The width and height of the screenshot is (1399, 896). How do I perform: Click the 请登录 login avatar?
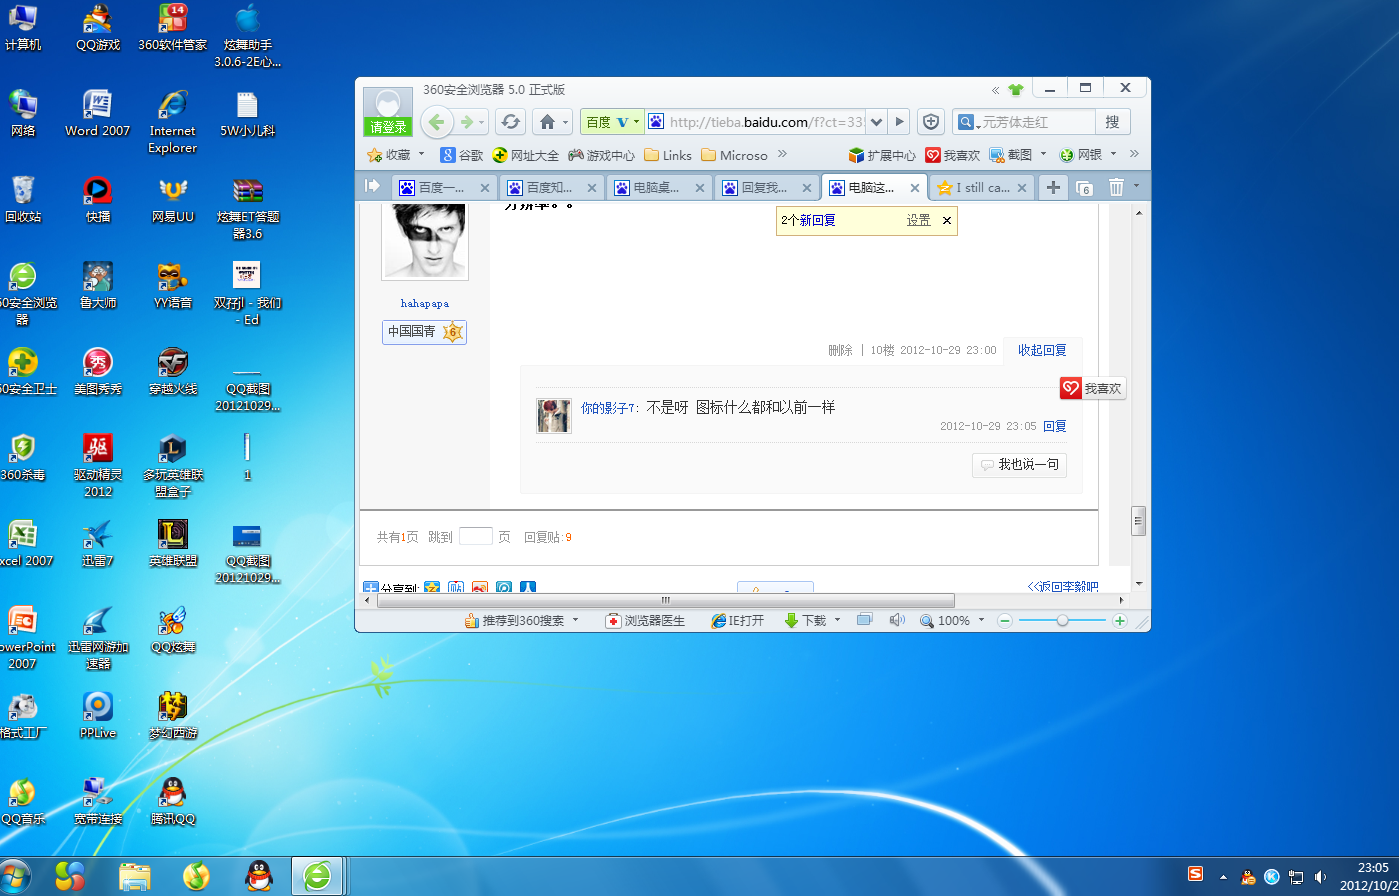click(x=387, y=112)
